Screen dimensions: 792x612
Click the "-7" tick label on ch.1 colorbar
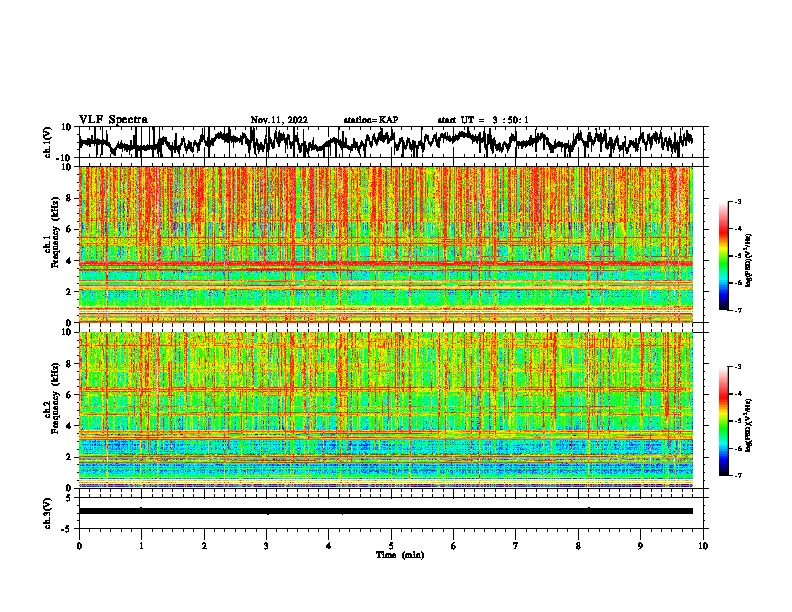(738, 310)
